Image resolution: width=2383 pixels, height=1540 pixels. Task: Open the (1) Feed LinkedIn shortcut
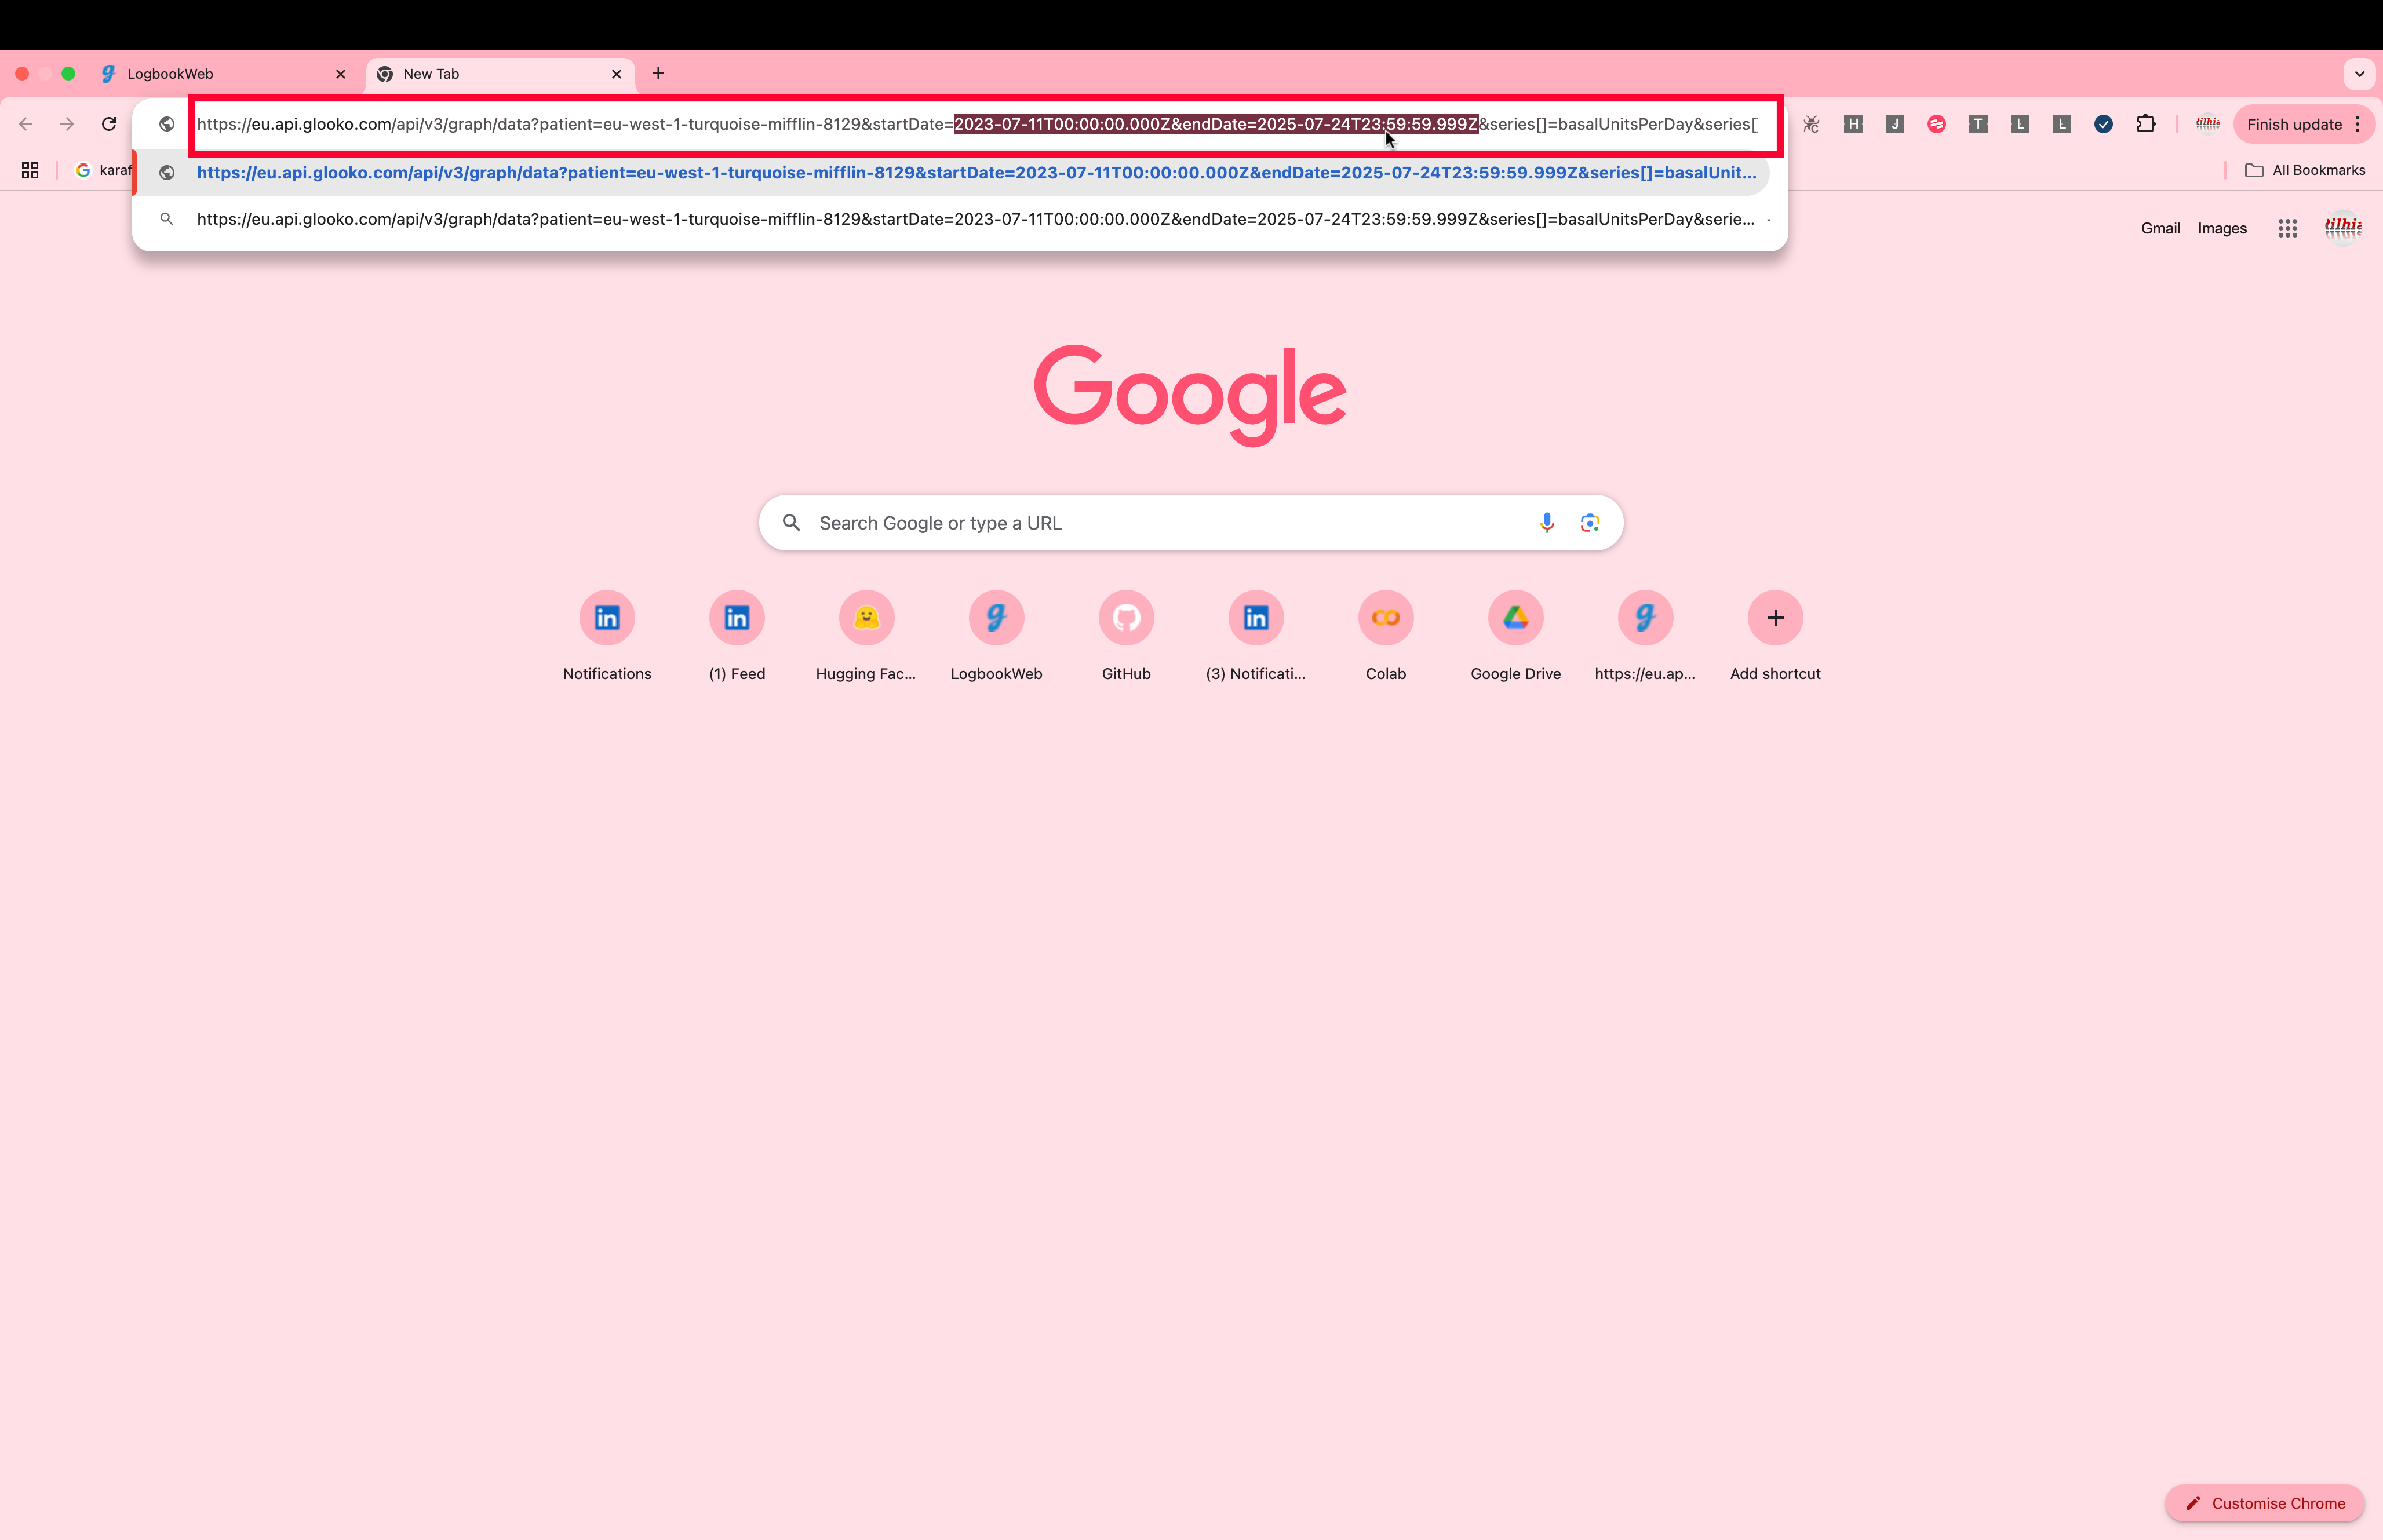pos(736,617)
